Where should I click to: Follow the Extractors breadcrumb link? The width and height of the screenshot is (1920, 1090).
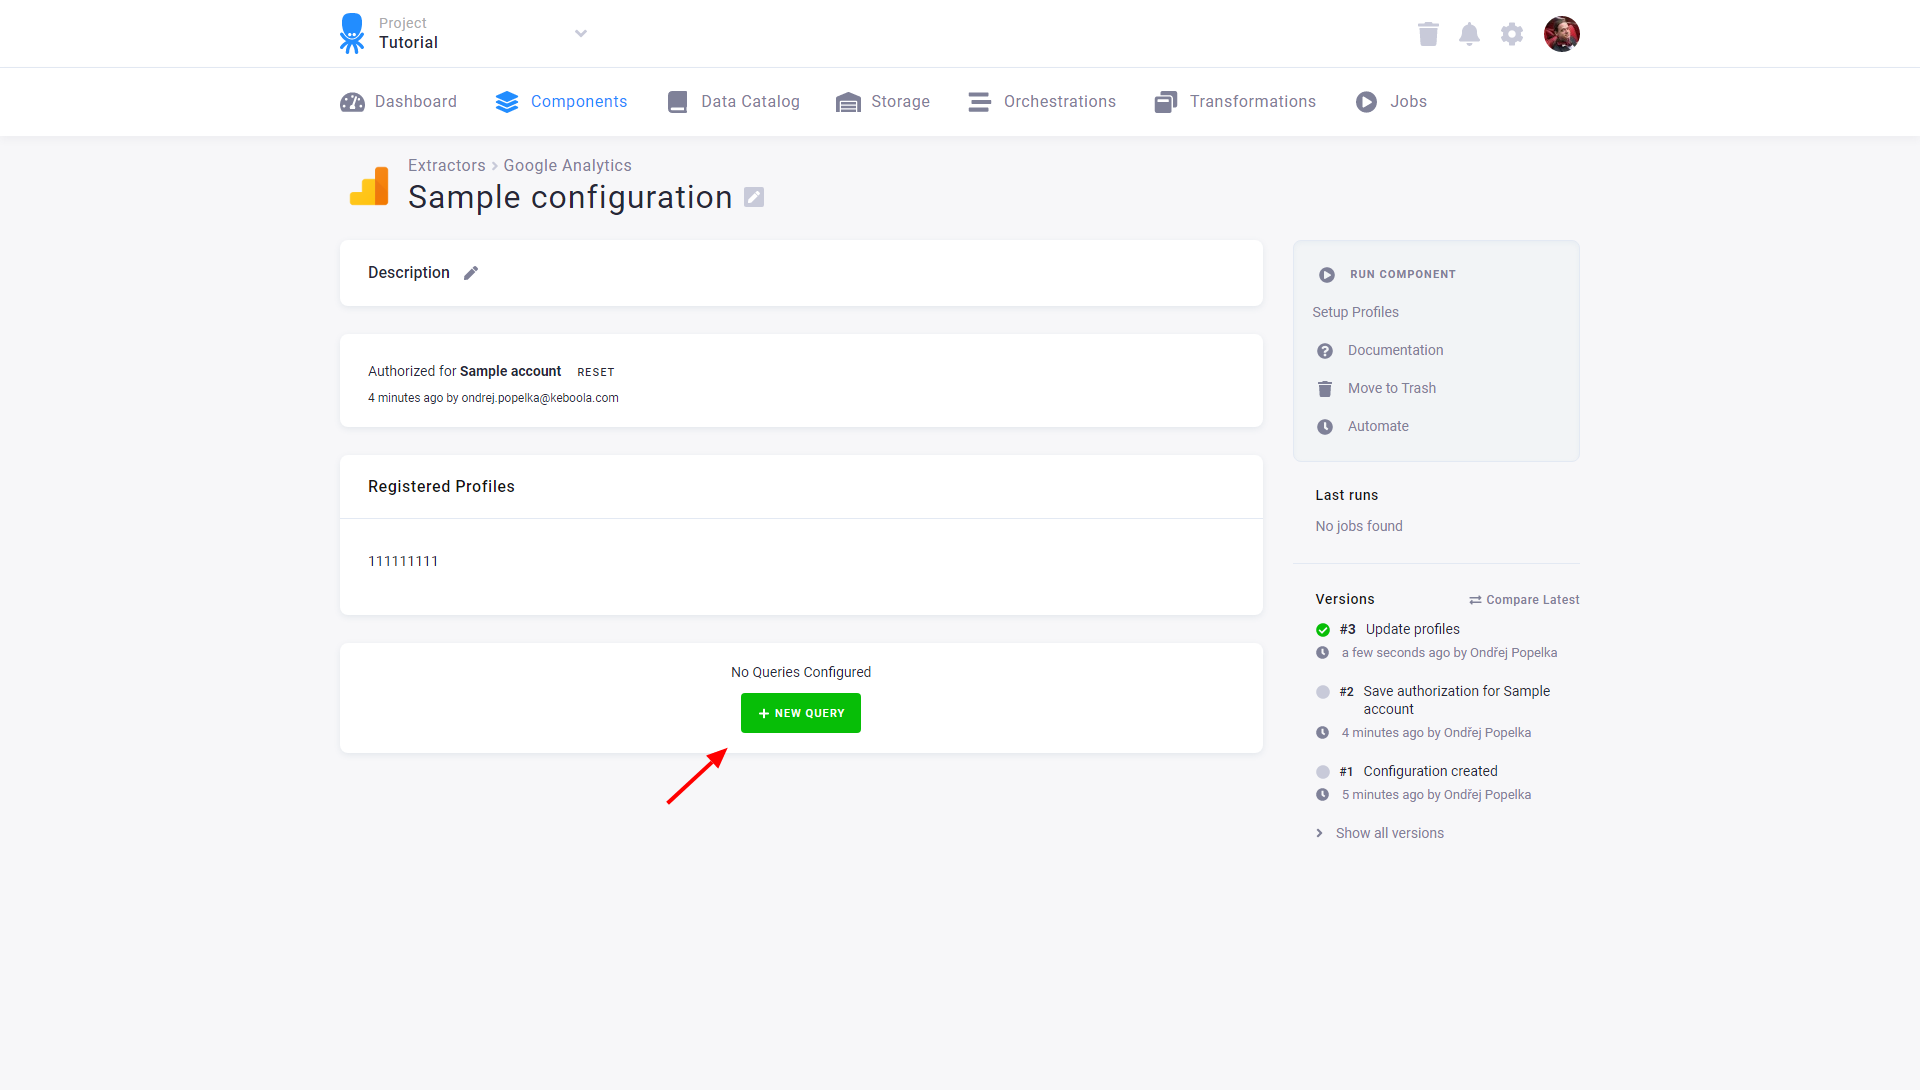pyautogui.click(x=446, y=166)
